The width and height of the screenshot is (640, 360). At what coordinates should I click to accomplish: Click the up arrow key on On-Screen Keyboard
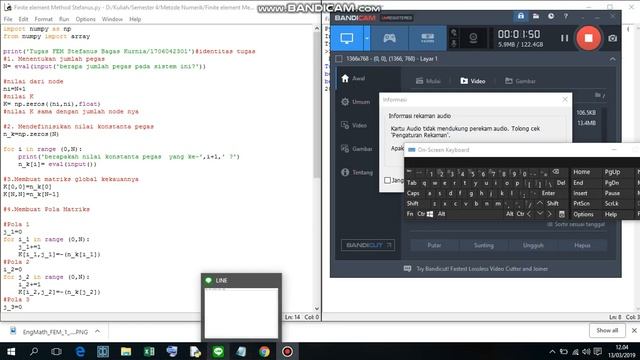540,203
